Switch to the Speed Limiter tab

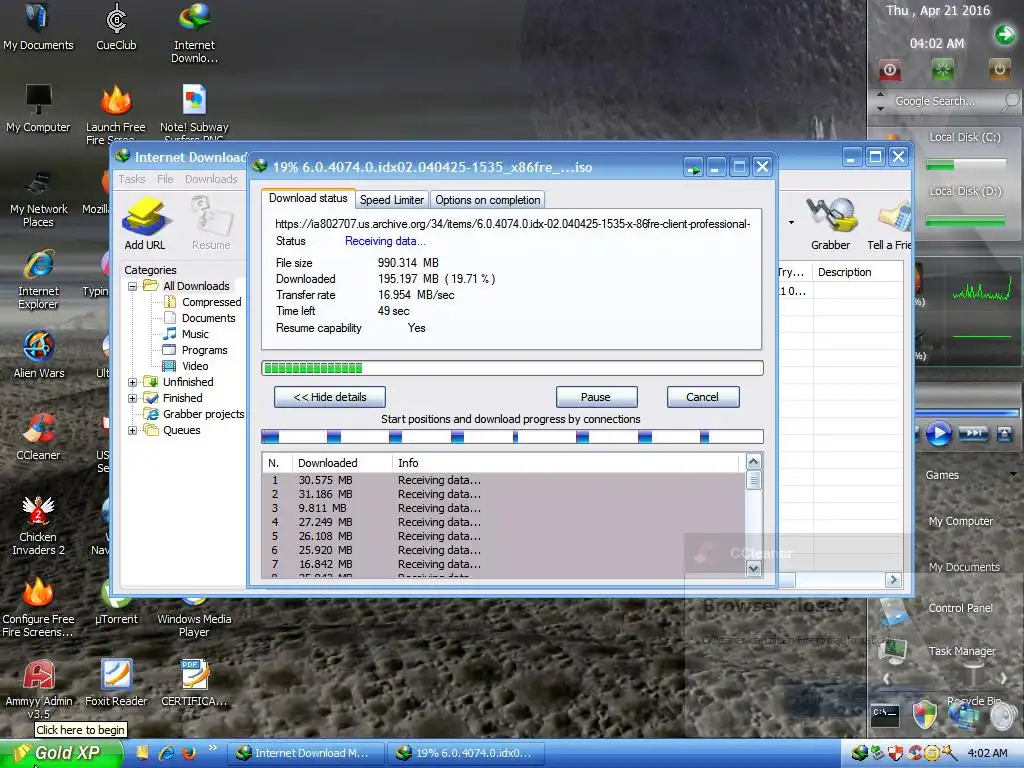392,200
